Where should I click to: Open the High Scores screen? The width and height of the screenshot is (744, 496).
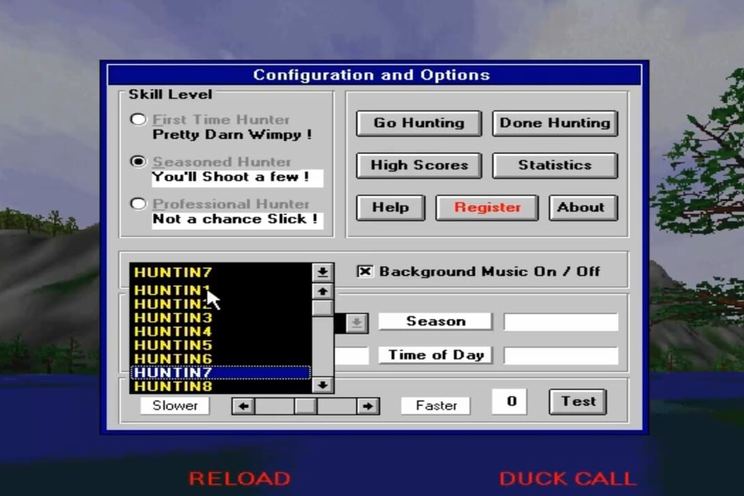coord(419,165)
